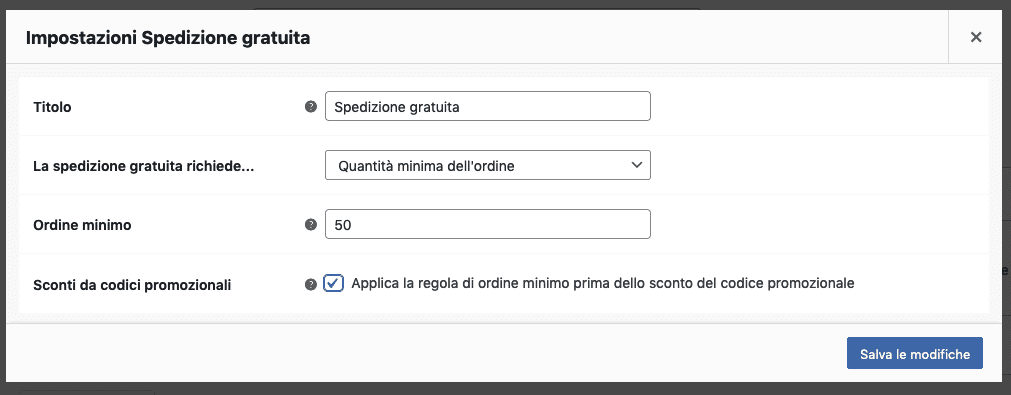Close the Impostazioni Spedizione gratuita dialog
The width and height of the screenshot is (1011, 395).
click(976, 37)
